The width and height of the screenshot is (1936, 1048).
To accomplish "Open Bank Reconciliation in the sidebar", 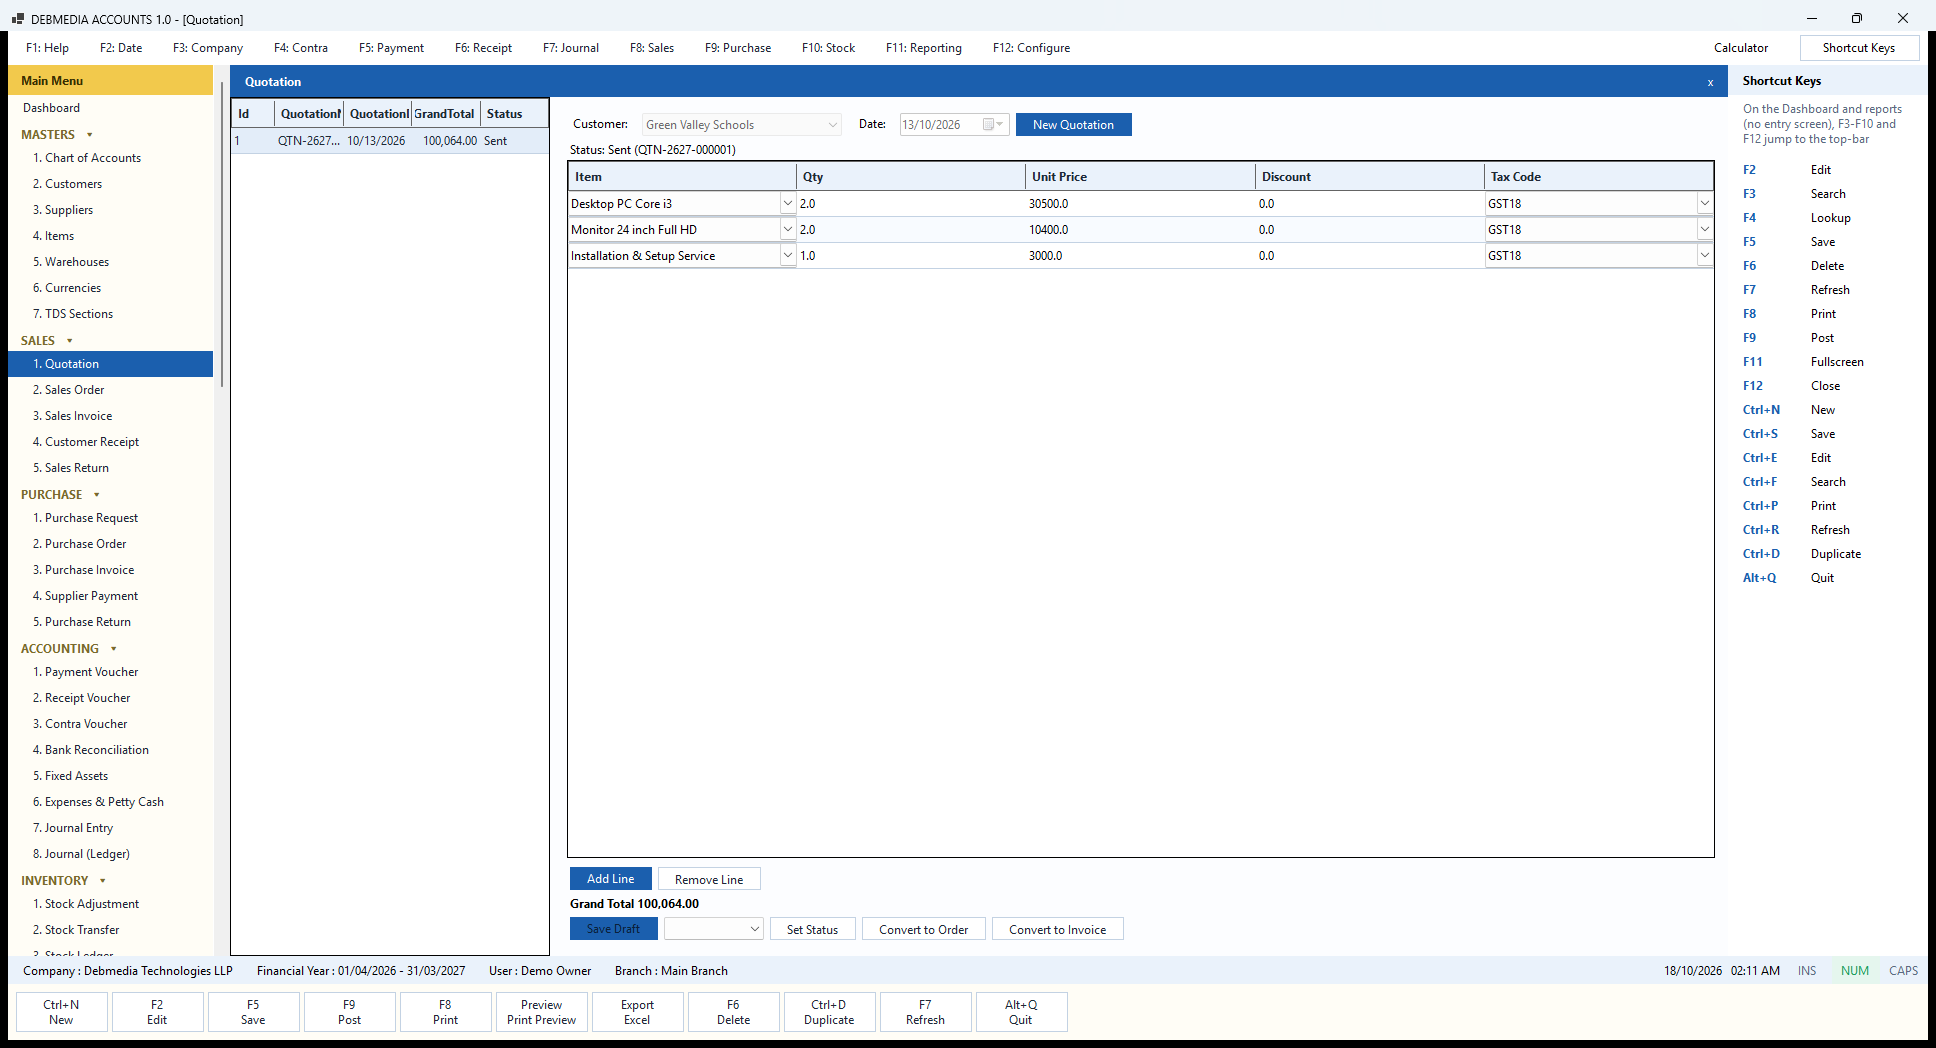I will click(110, 750).
